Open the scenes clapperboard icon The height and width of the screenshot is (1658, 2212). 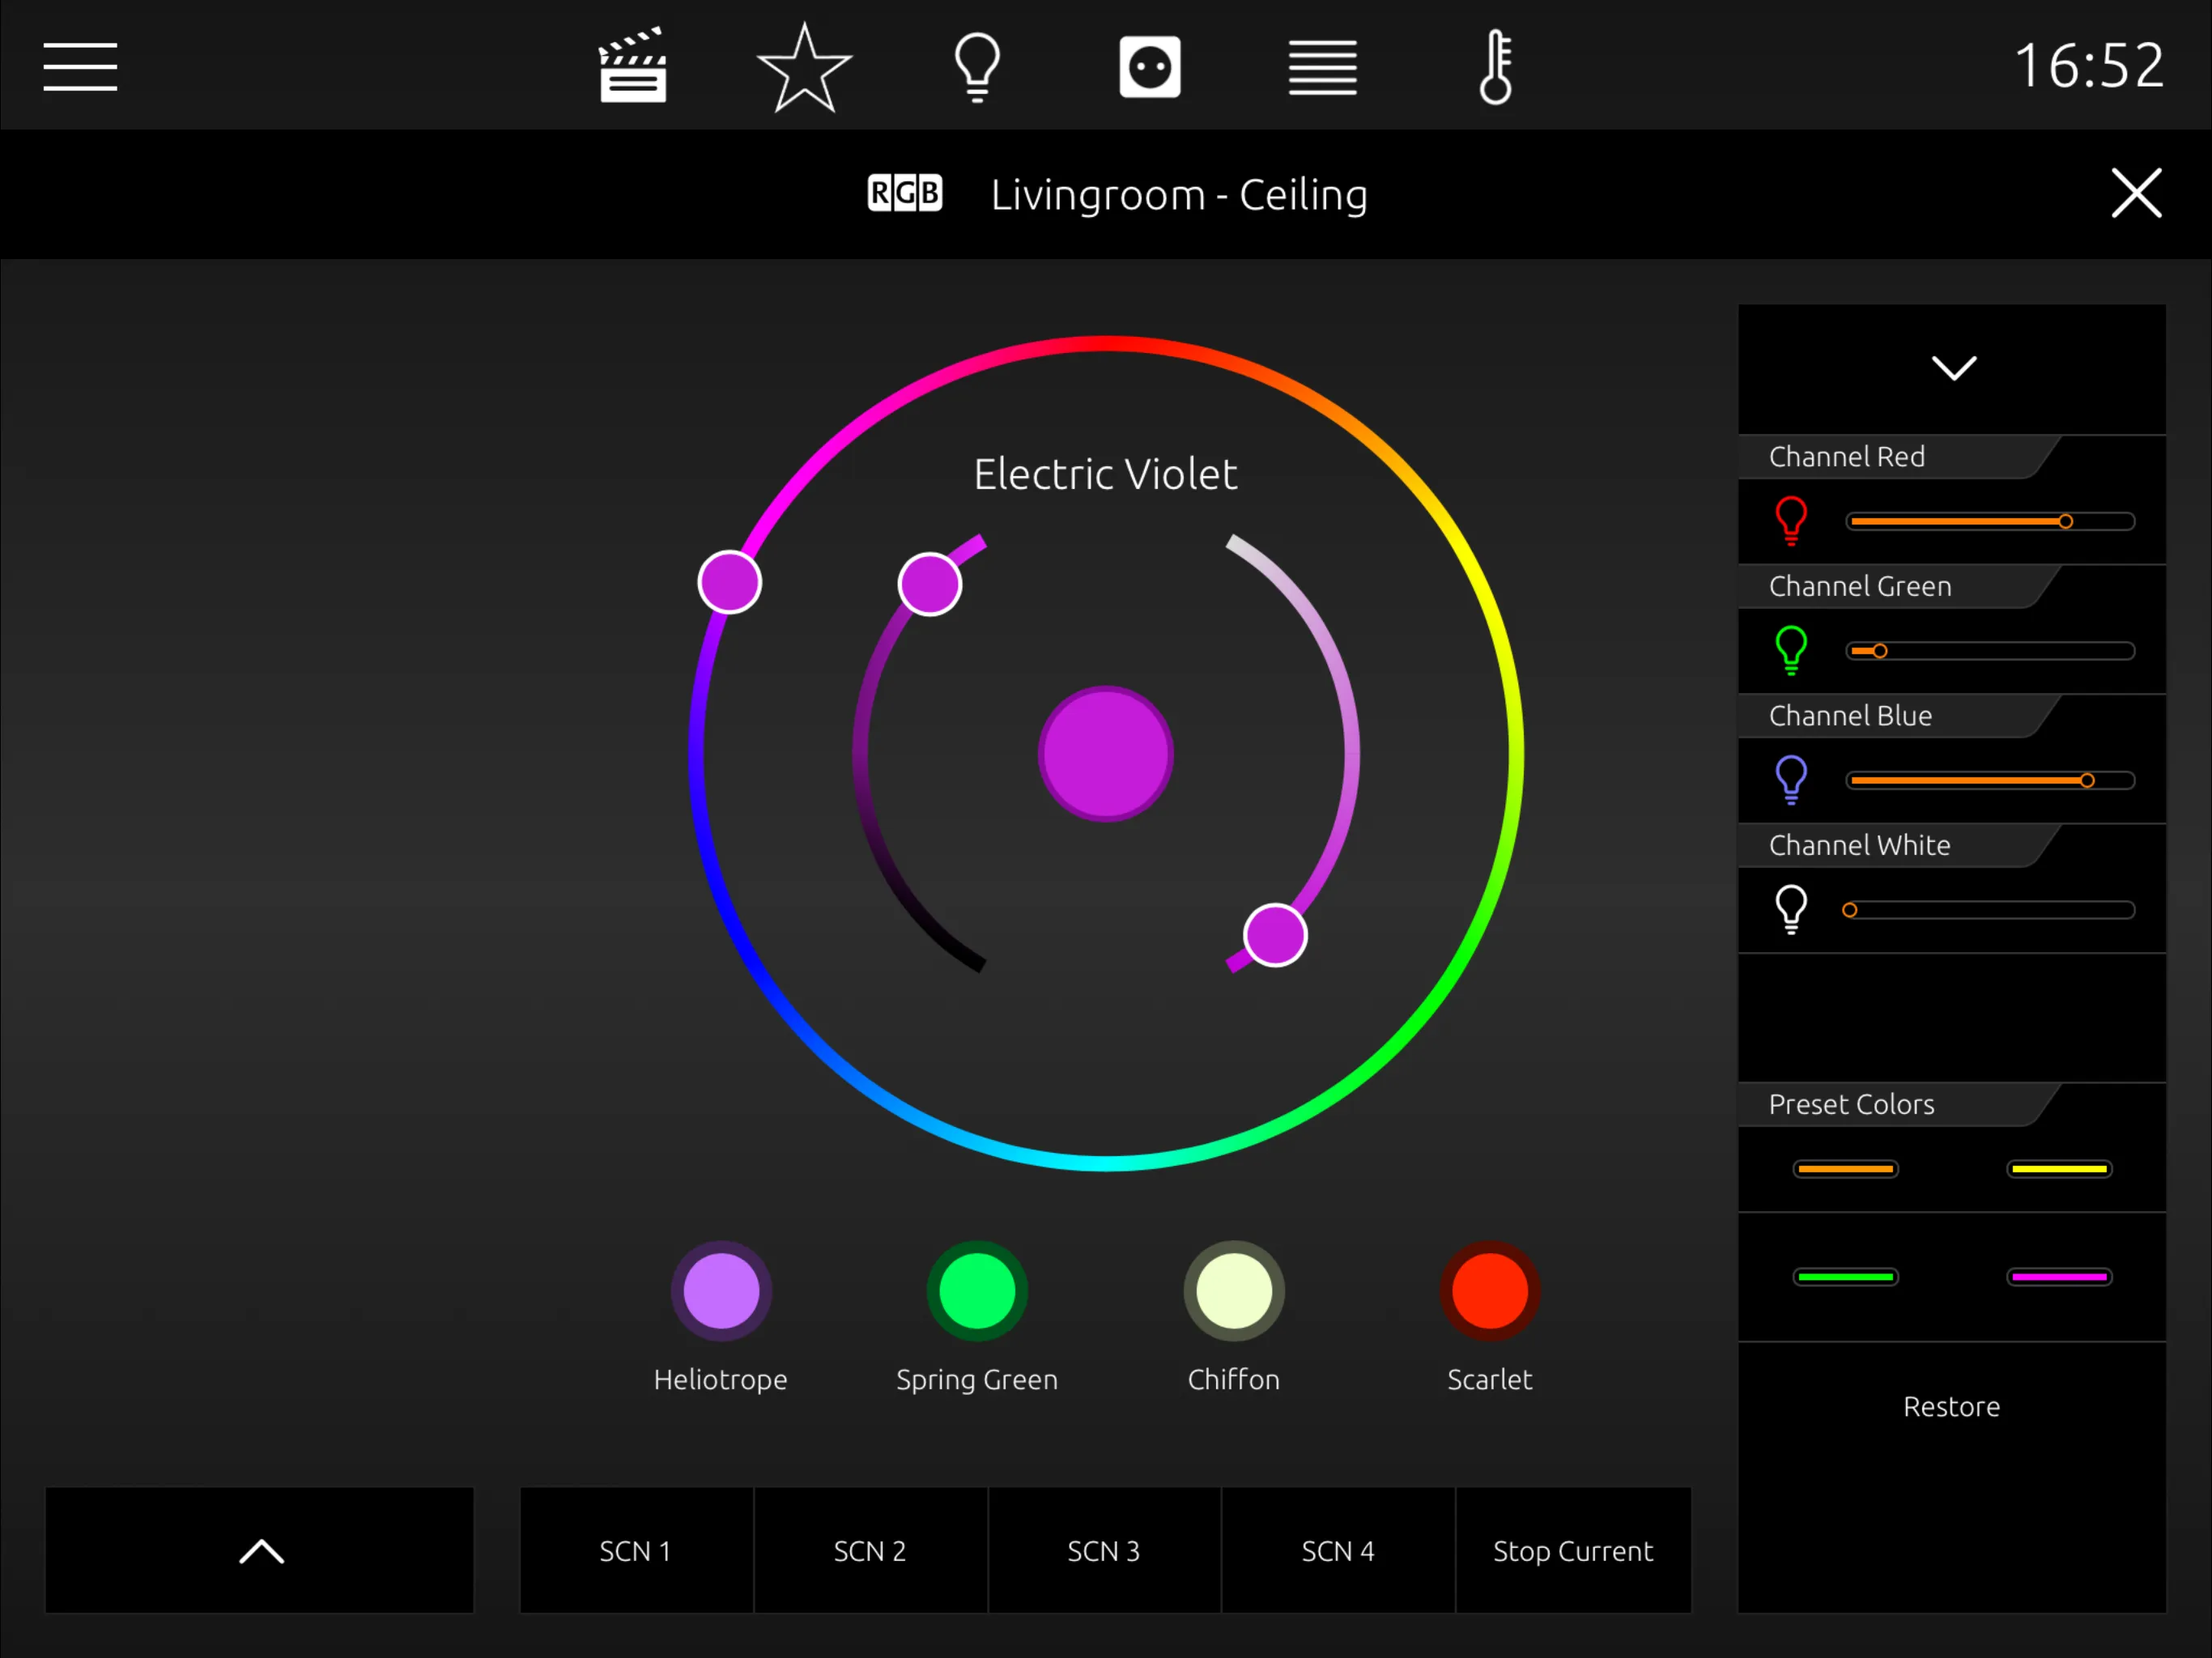point(632,65)
